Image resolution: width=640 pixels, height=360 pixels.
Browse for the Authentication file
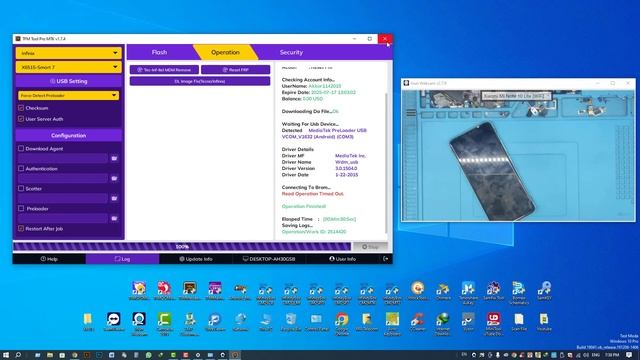(x=114, y=178)
